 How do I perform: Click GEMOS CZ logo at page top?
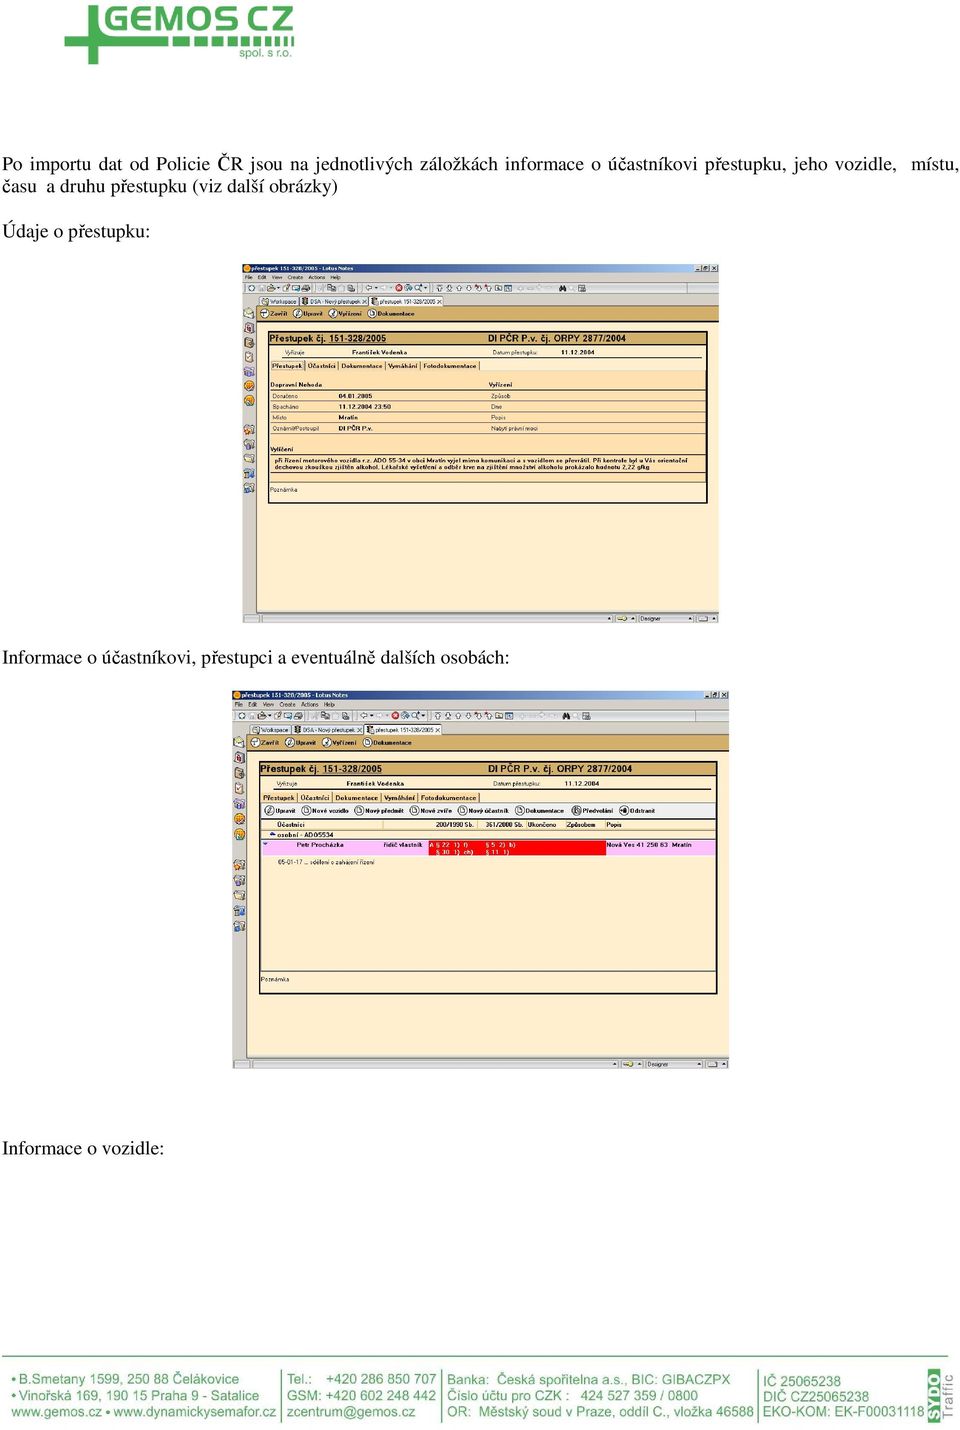[179, 33]
